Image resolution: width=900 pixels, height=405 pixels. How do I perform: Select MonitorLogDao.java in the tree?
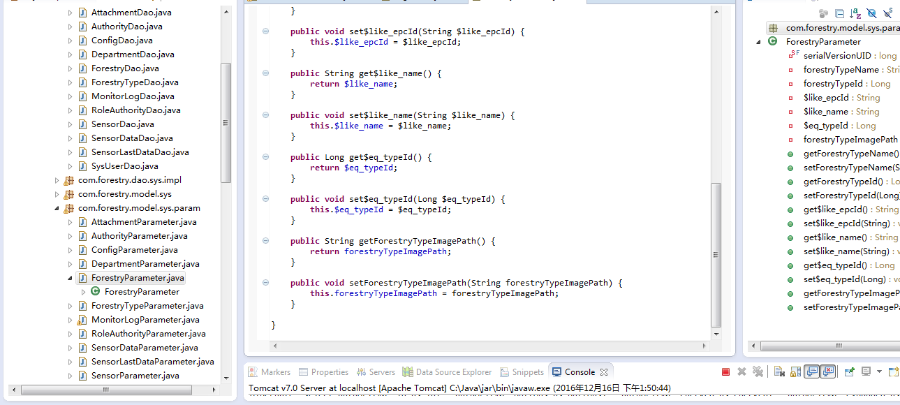click(133, 96)
